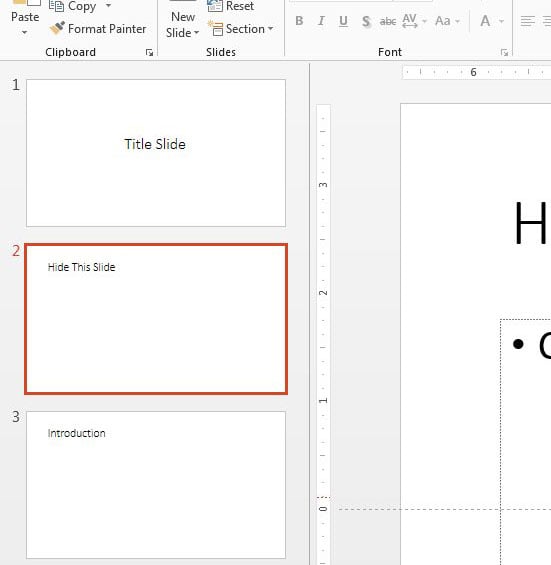Open the Font dialog launcher
This screenshot has height=565, width=551.
pyautogui.click(x=504, y=53)
